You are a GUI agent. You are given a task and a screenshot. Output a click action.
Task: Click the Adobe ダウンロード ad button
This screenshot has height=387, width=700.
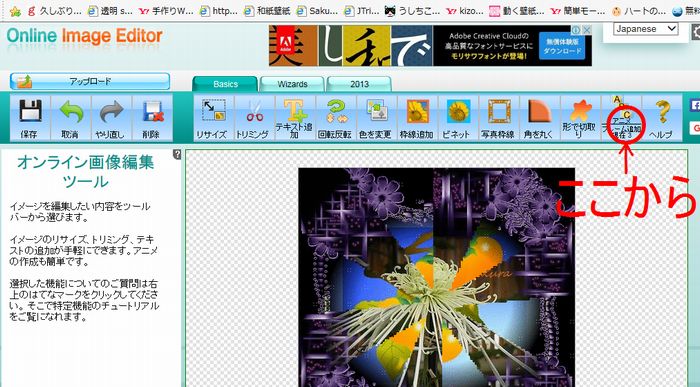click(562, 46)
